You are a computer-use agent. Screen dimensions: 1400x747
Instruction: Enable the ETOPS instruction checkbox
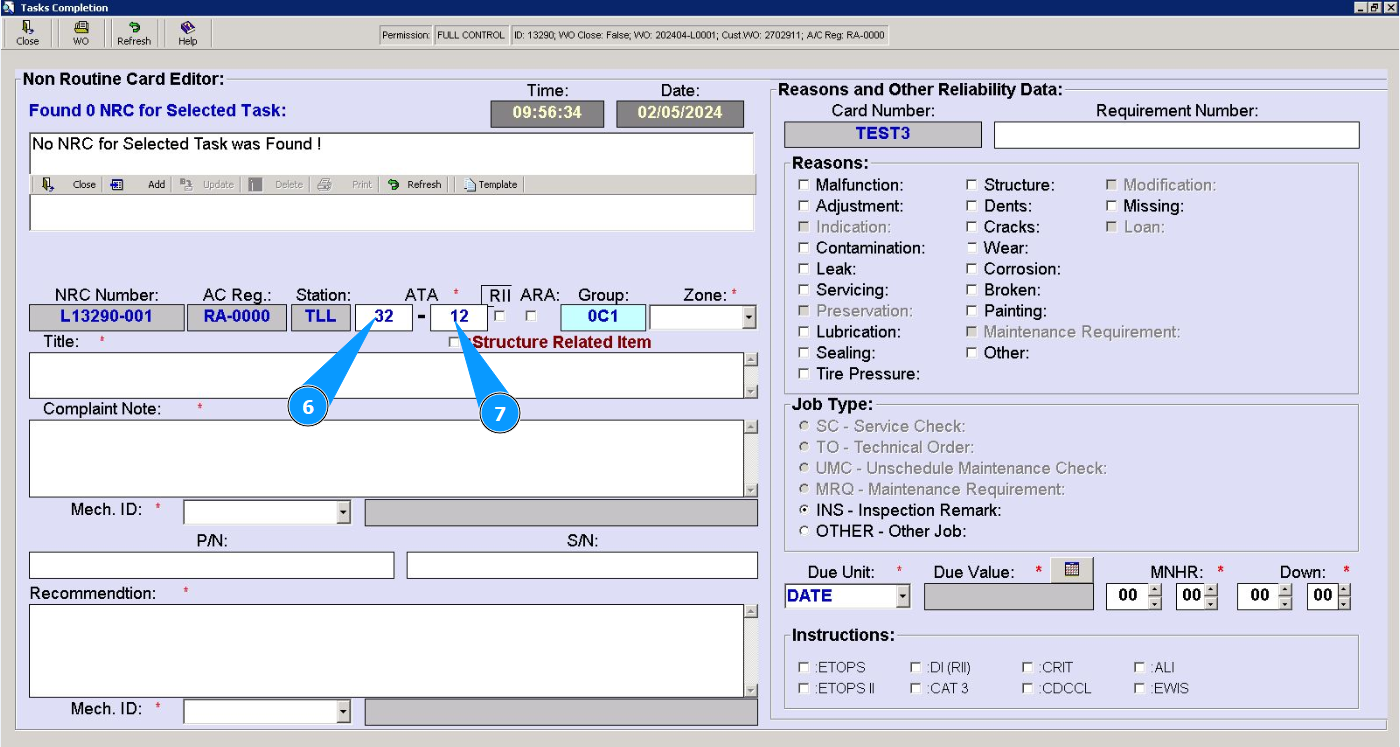point(804,667)
